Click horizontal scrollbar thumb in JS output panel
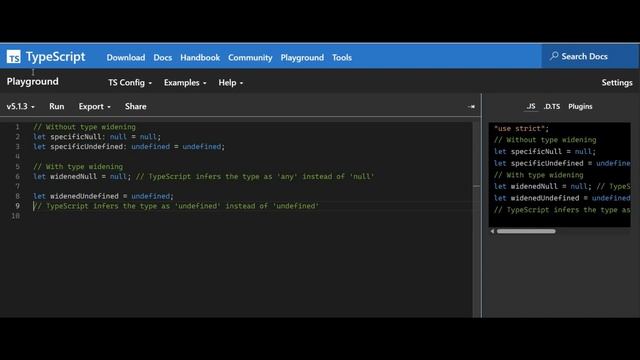Image resolution: width=640 pixels, height=360 pixels. (x=526, y=231)
